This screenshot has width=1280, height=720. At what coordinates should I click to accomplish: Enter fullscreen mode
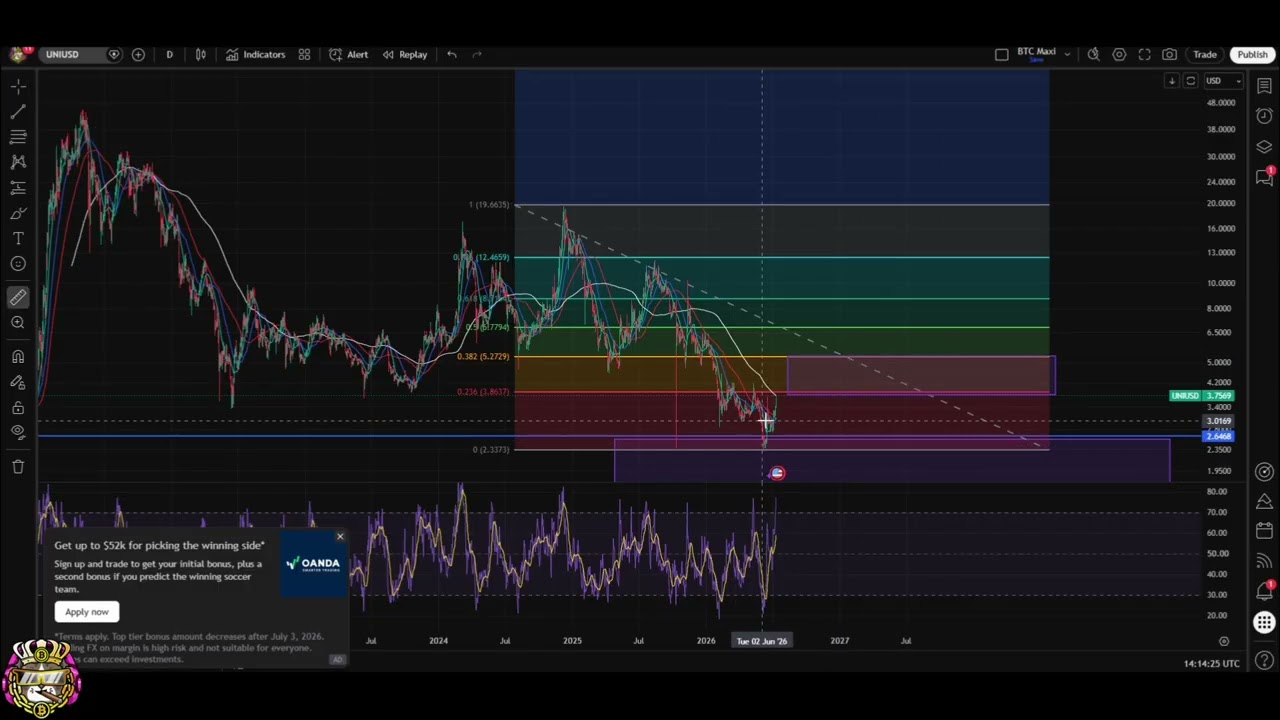(1144, 54)
